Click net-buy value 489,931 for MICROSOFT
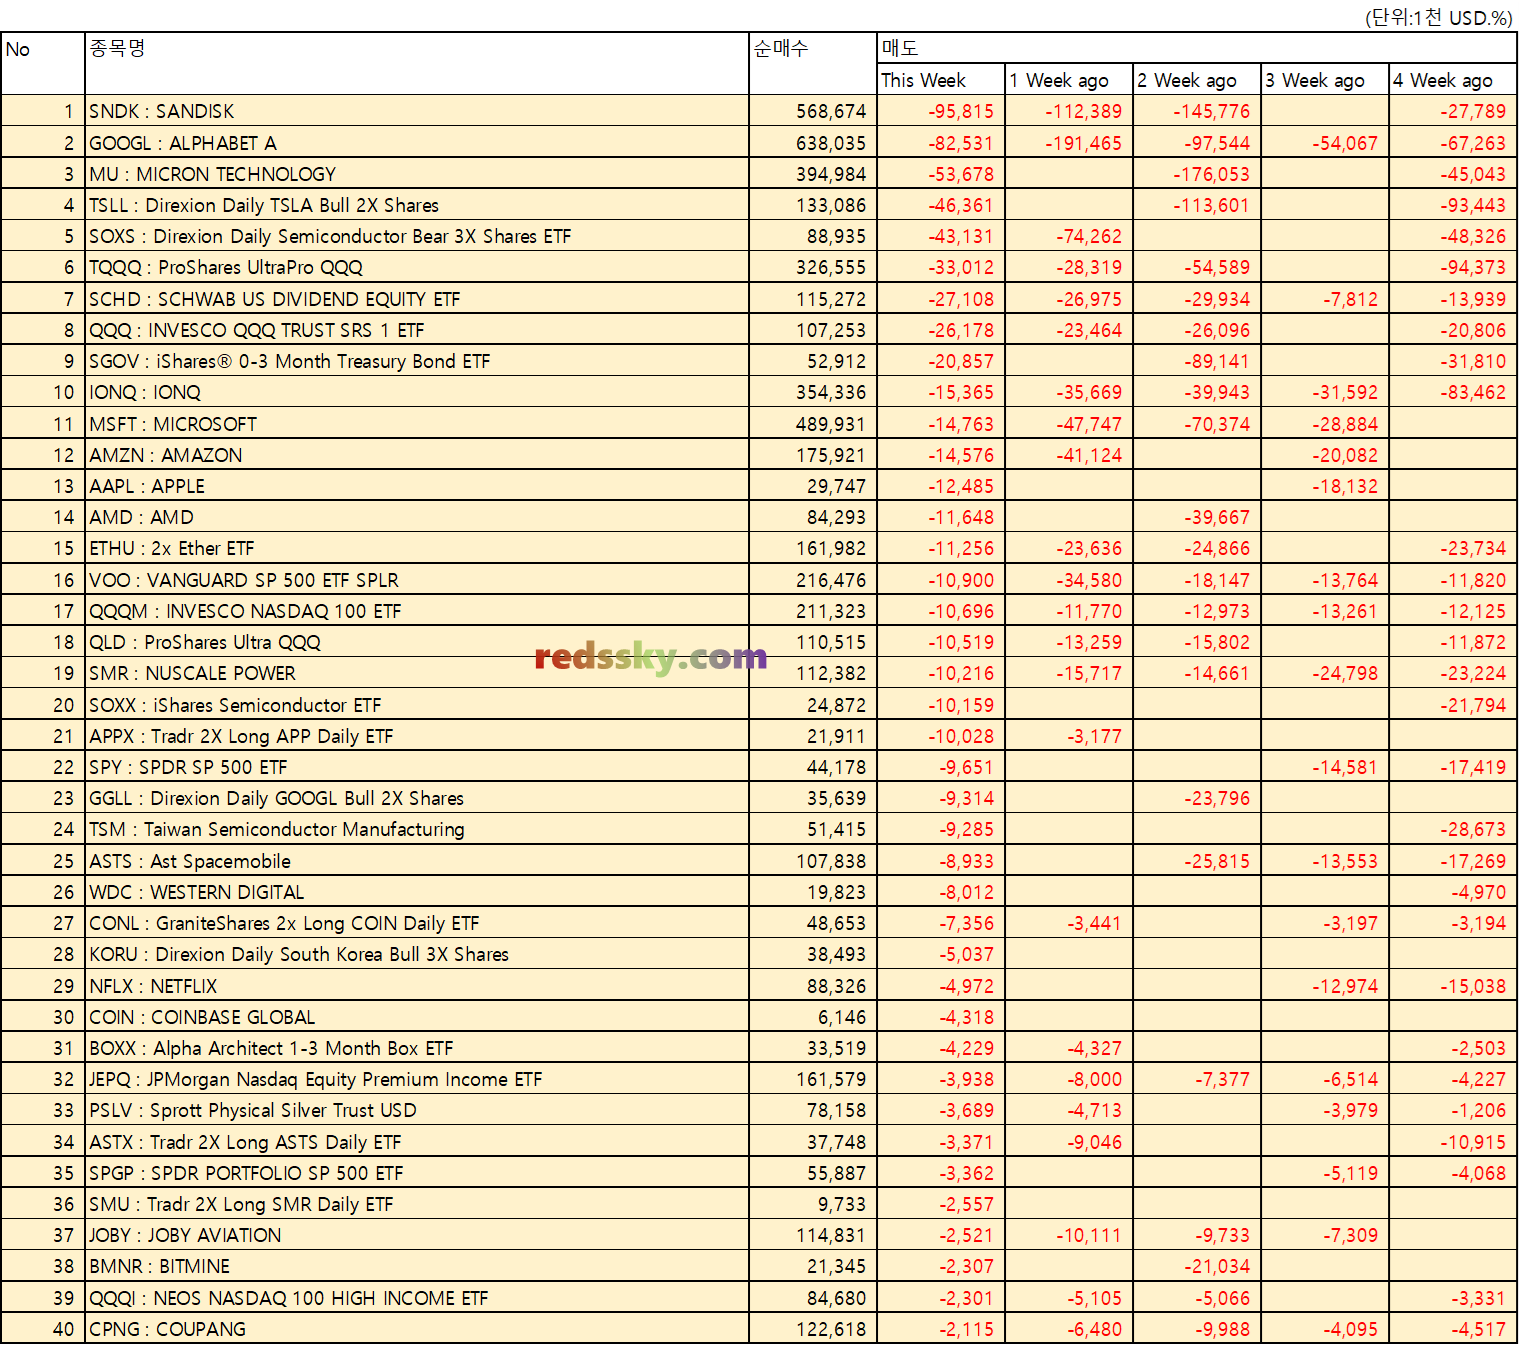The image size is (1519, 1345). (x=831, y=424)
